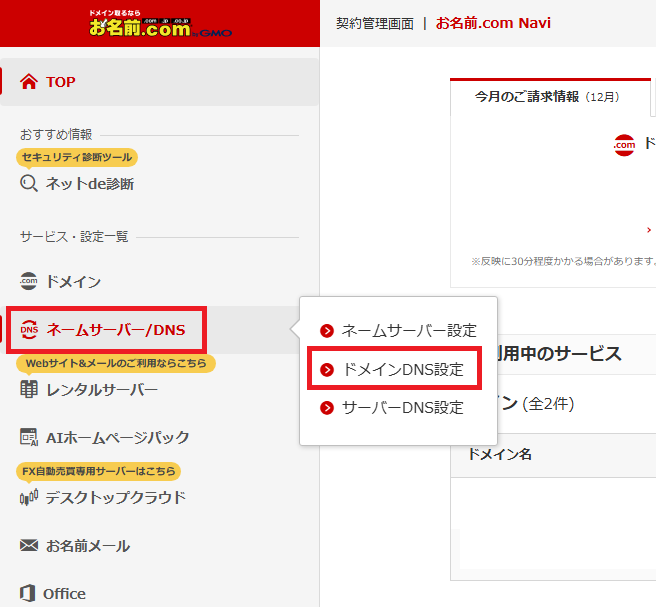
Task: Click the red arrow next to サーバーDNS設定
Action: [x=326, y=408]
